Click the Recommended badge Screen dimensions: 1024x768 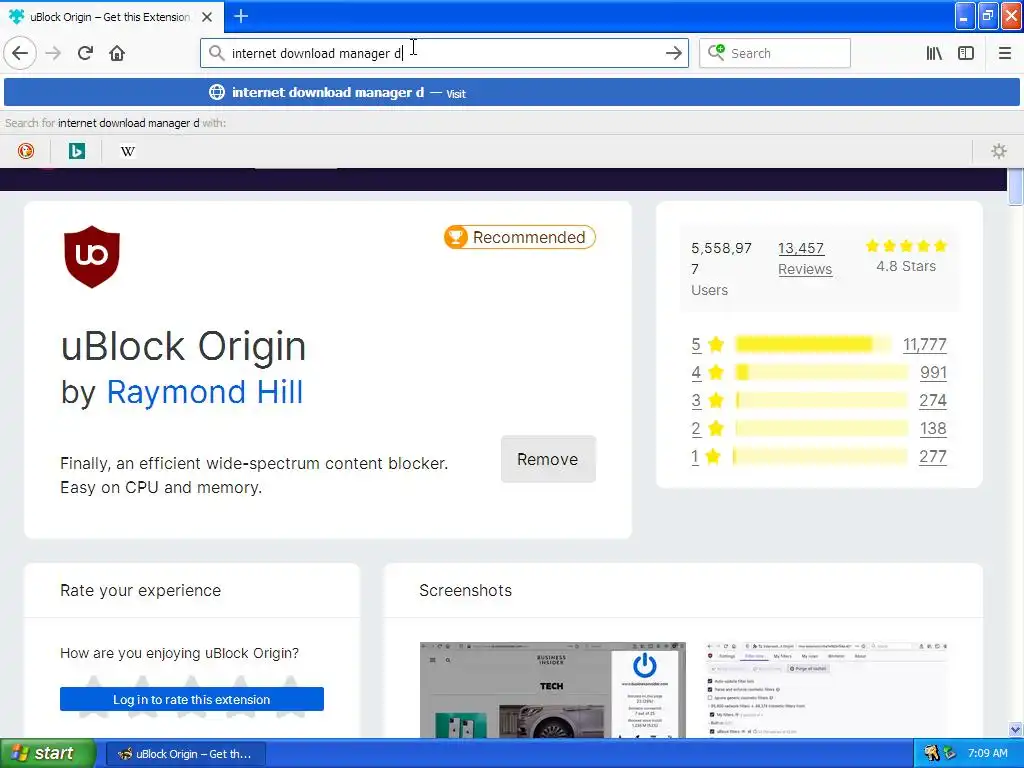[x=520, y=237]
